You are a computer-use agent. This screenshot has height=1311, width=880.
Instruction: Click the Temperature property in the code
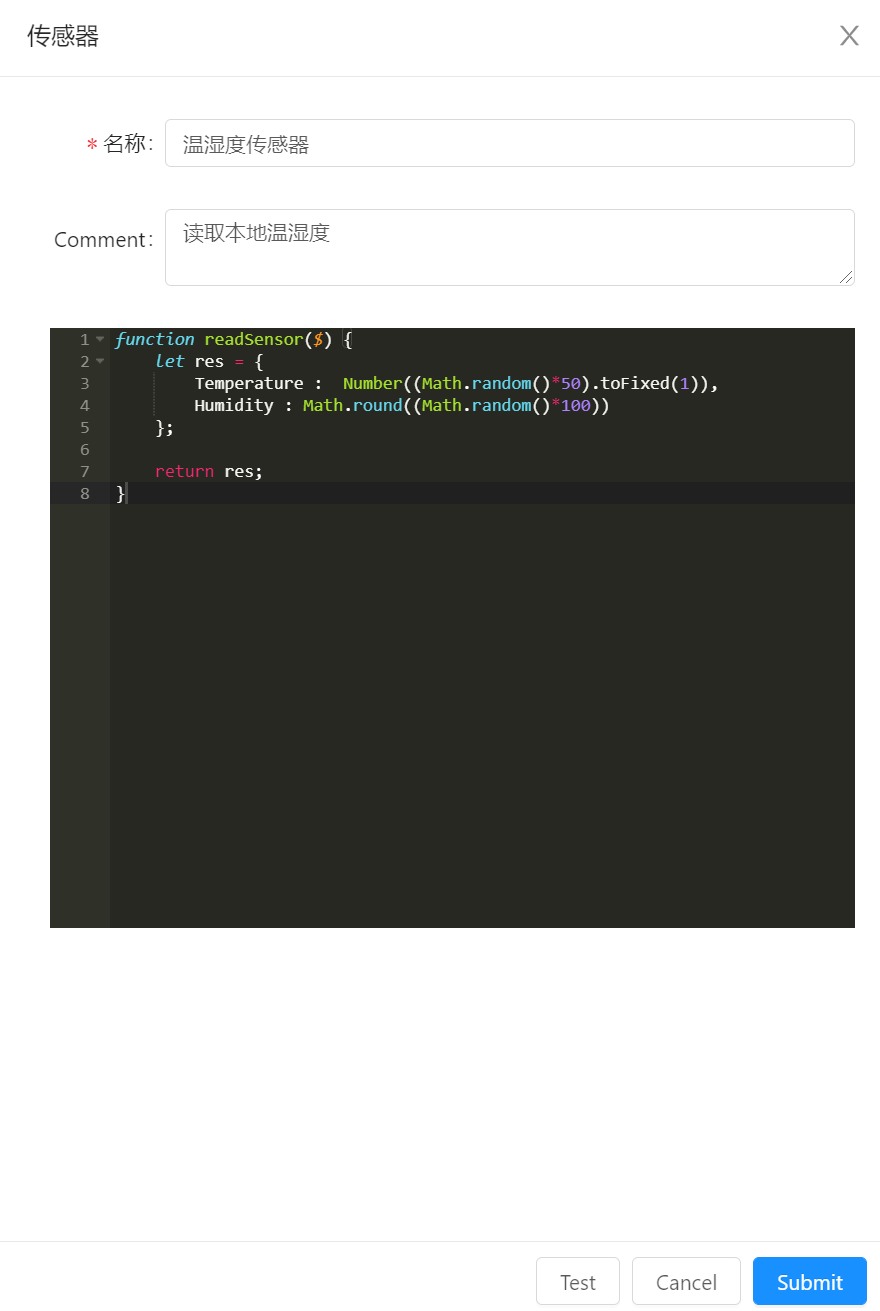point(249,384)
